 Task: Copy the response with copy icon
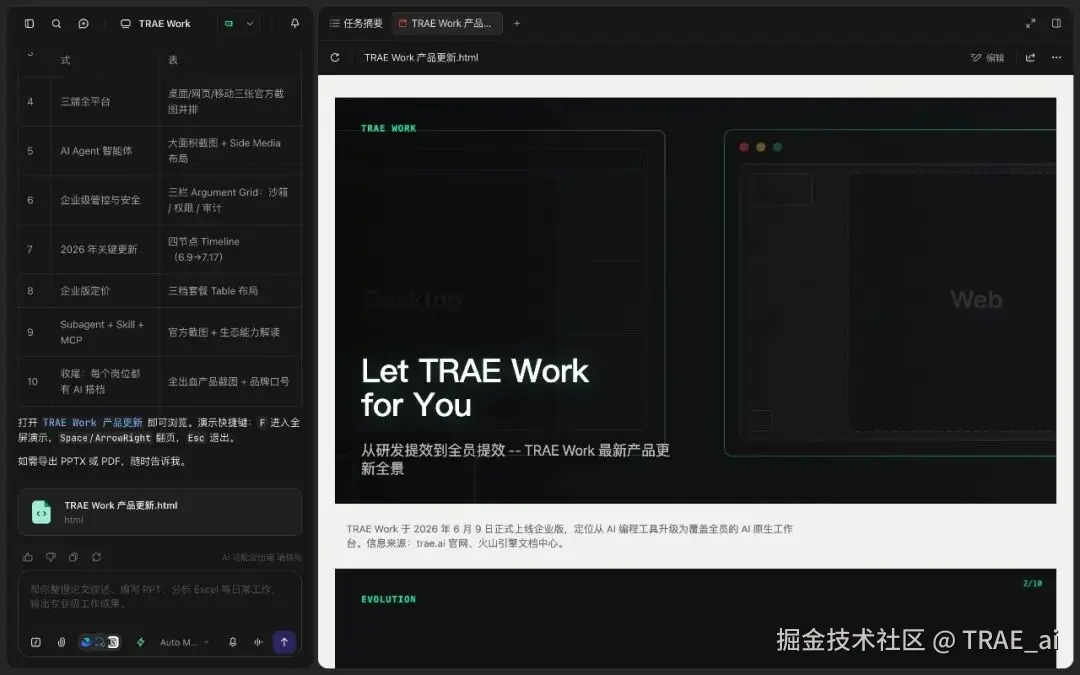[73, 557]
